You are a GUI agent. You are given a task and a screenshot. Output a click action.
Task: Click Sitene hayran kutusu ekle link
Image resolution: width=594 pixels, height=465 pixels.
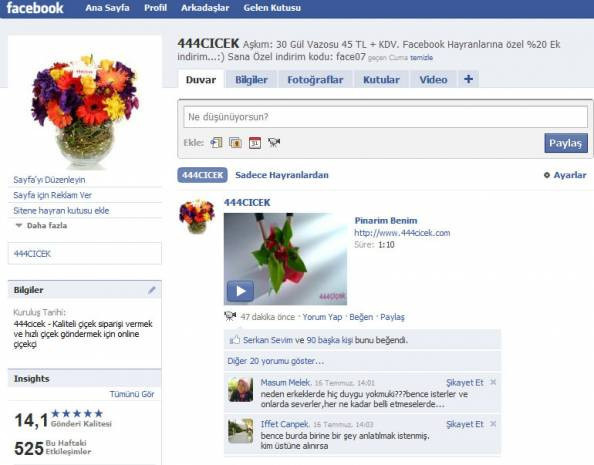(x=61, y=211)
